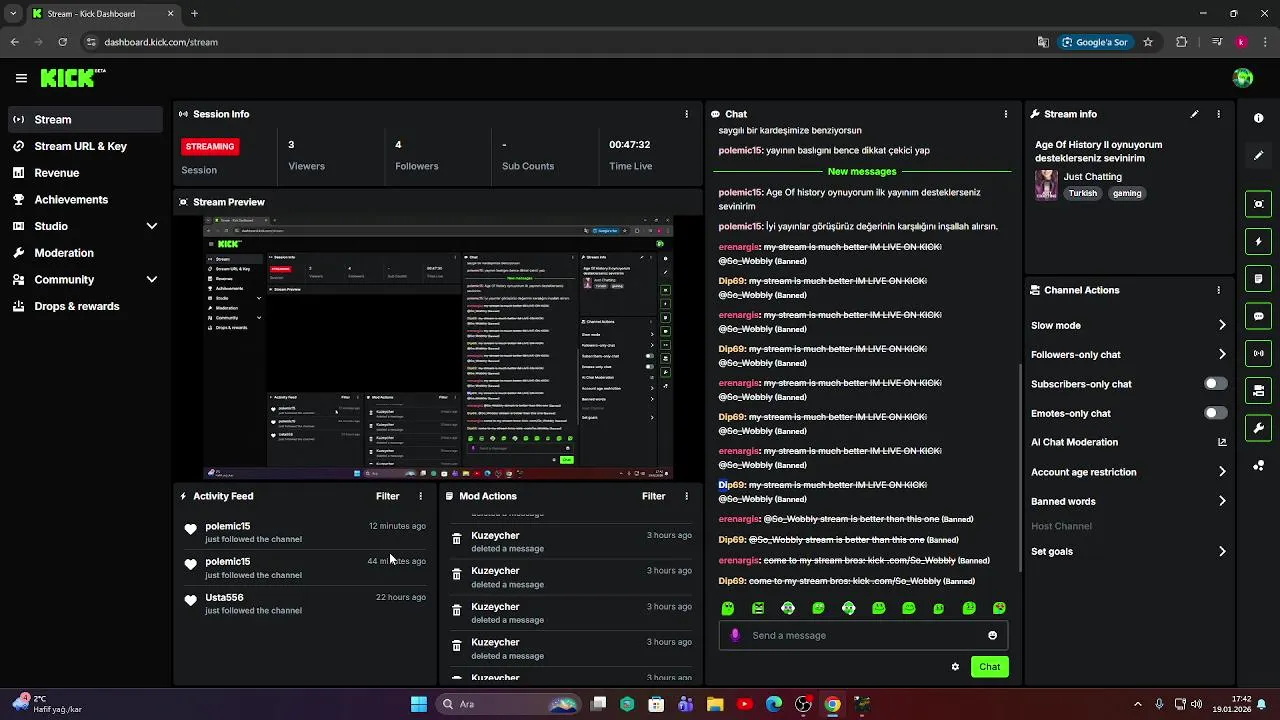Click the gaming tag chip
This screenshot has width=1280, height=720.
1127,193
